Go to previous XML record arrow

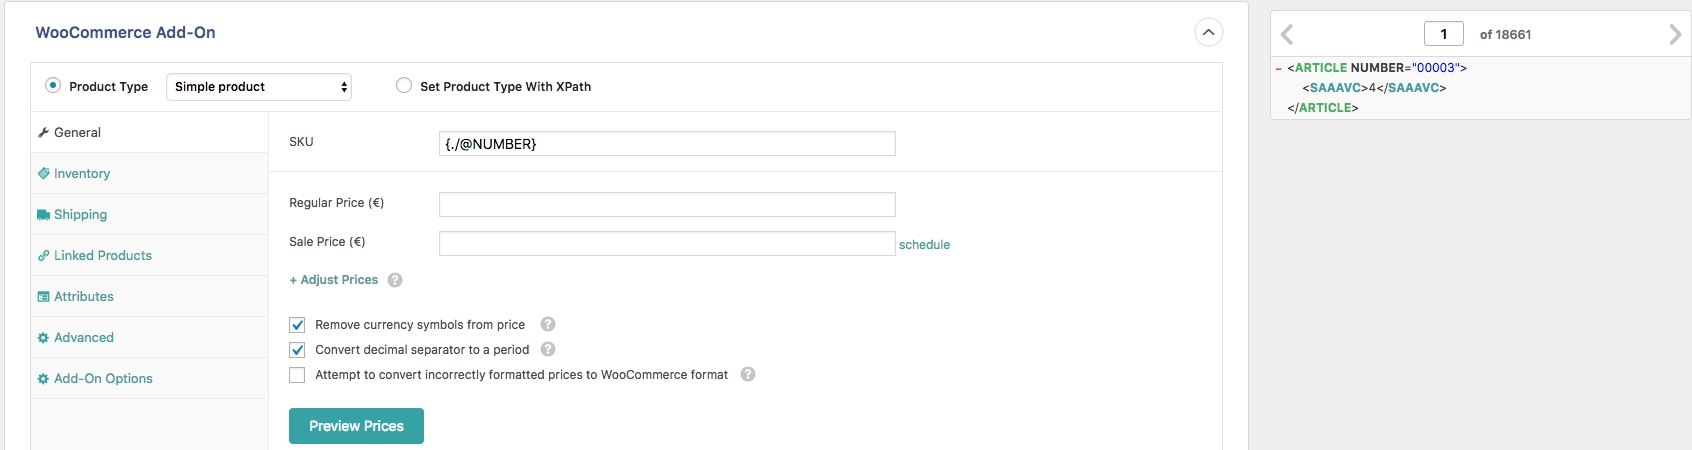(x=1287, y=34)
